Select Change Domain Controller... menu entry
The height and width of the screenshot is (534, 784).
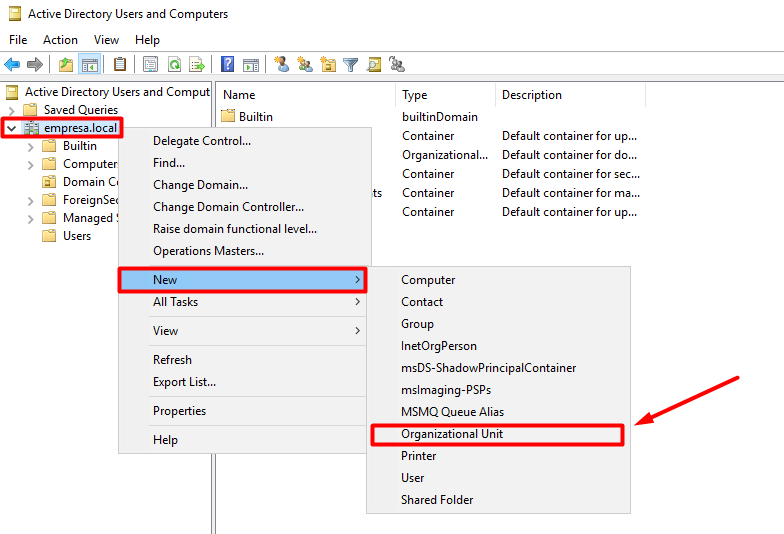[245, 207]
